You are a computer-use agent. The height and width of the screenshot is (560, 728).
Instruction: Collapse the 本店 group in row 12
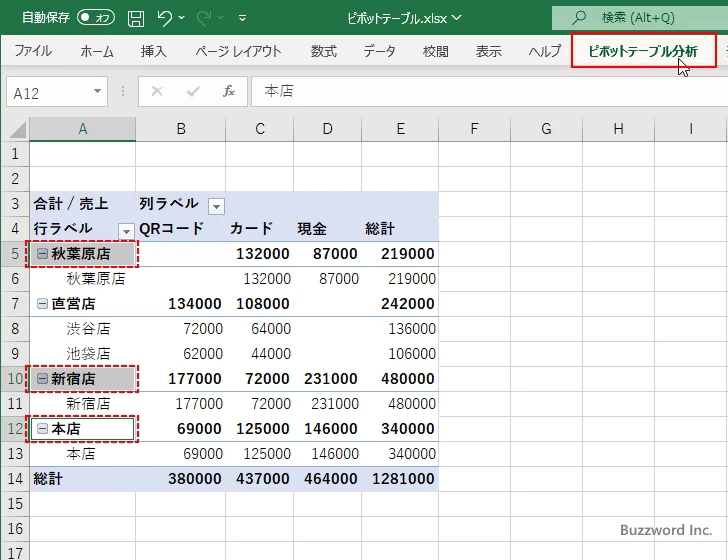pos(42,429)
